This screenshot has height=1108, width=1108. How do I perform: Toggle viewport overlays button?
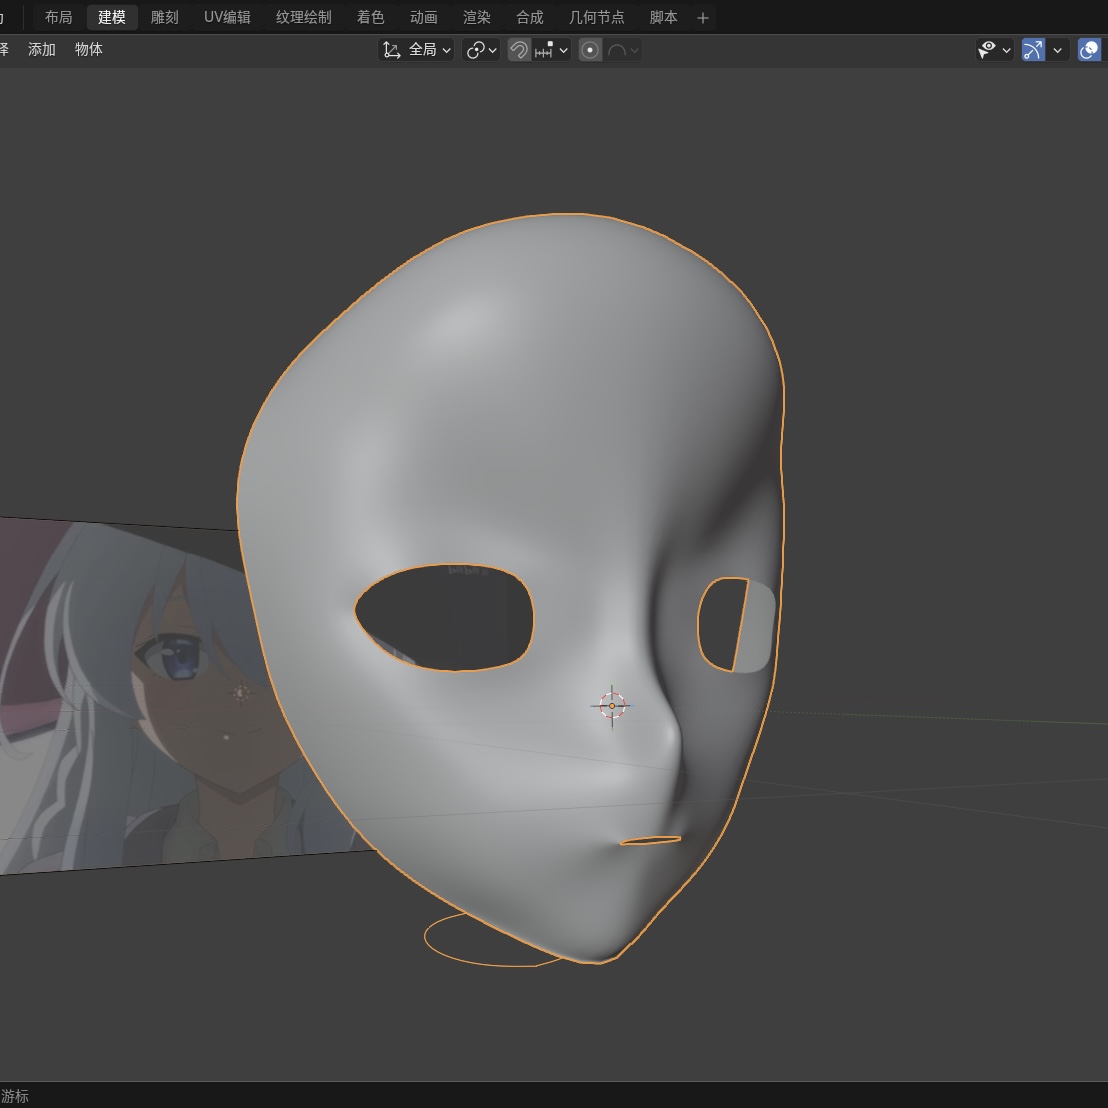[1089, 50]
